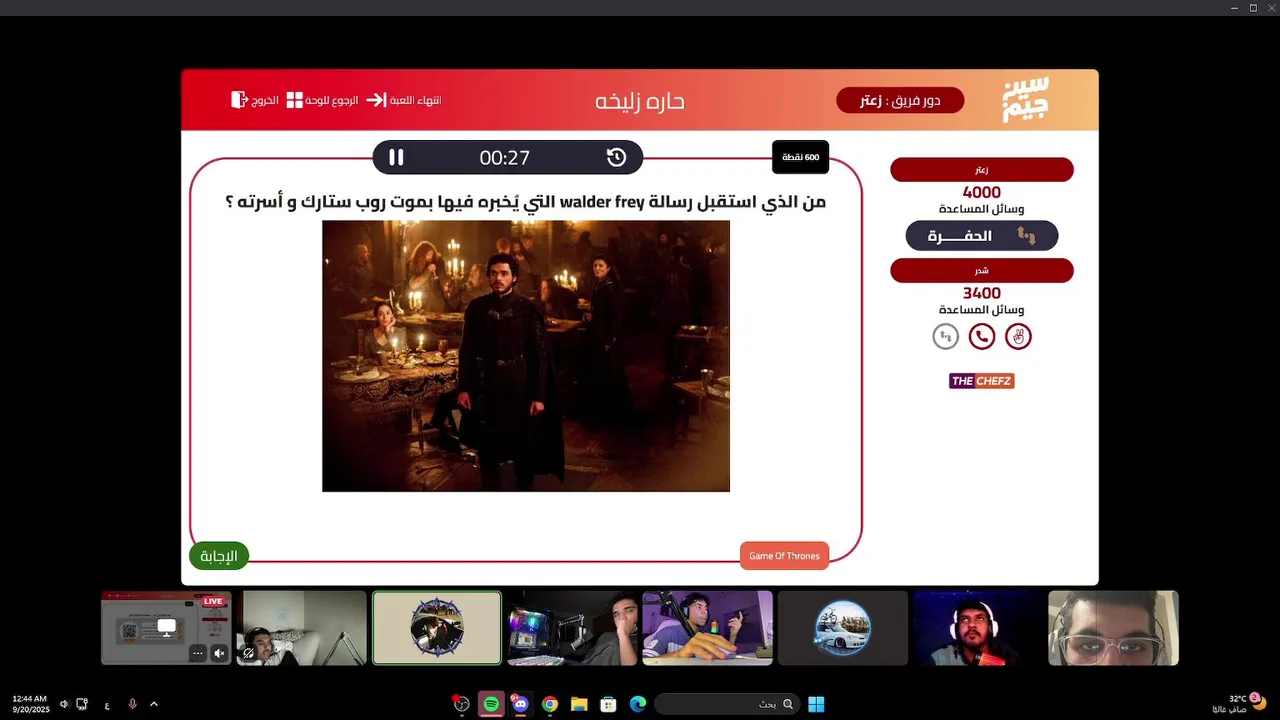Click the greyed swap lifeline for team شجر
Image resolution: width=1280 pixels, height=720 pixels.
coord(945,337)
